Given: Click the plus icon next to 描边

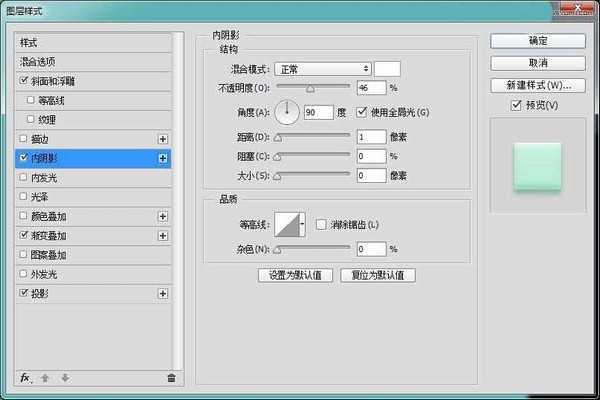Looking at the screenshot, I should [x=162, y=139].
